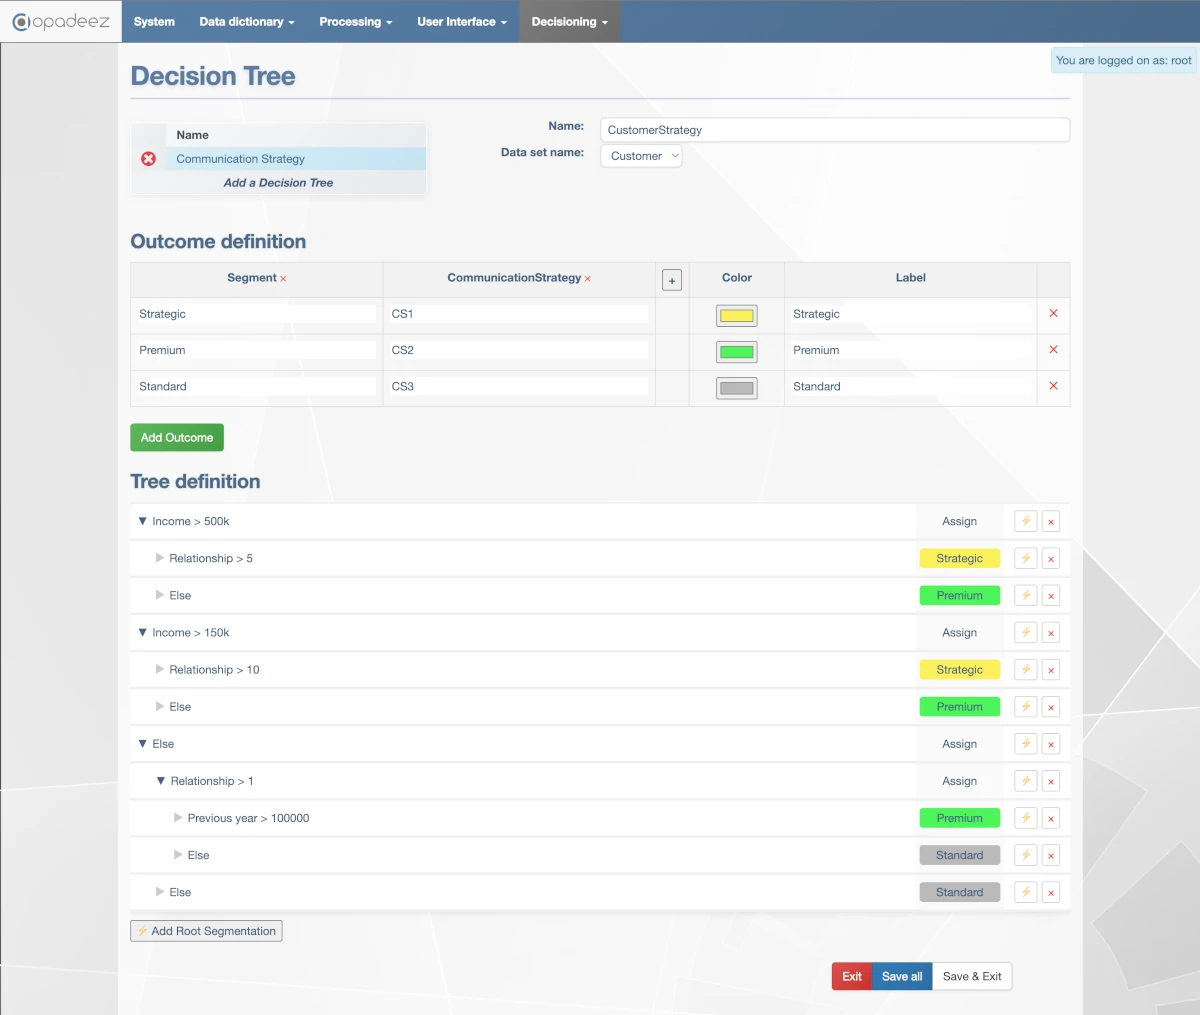Viewport: 1200px width, 1015px height.
Task: Click the yellow color swatch for Strategic
Action: pyautogui.click(x=736, y=315)
